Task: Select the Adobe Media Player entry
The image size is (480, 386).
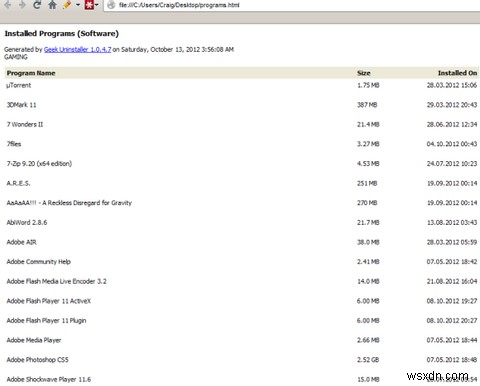Action: pyautogui.click(x=34, y=340)
